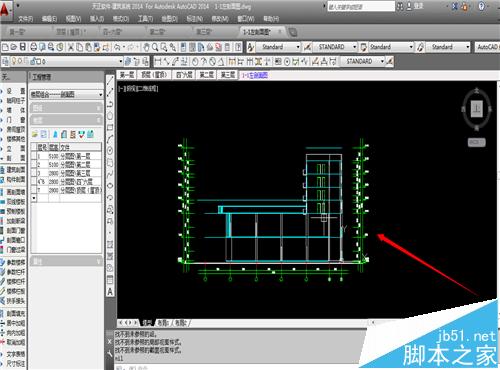The height and width of the screenshot is (370, 500).
Task: Select the Radius dimension tool
Action: (195, 61)
